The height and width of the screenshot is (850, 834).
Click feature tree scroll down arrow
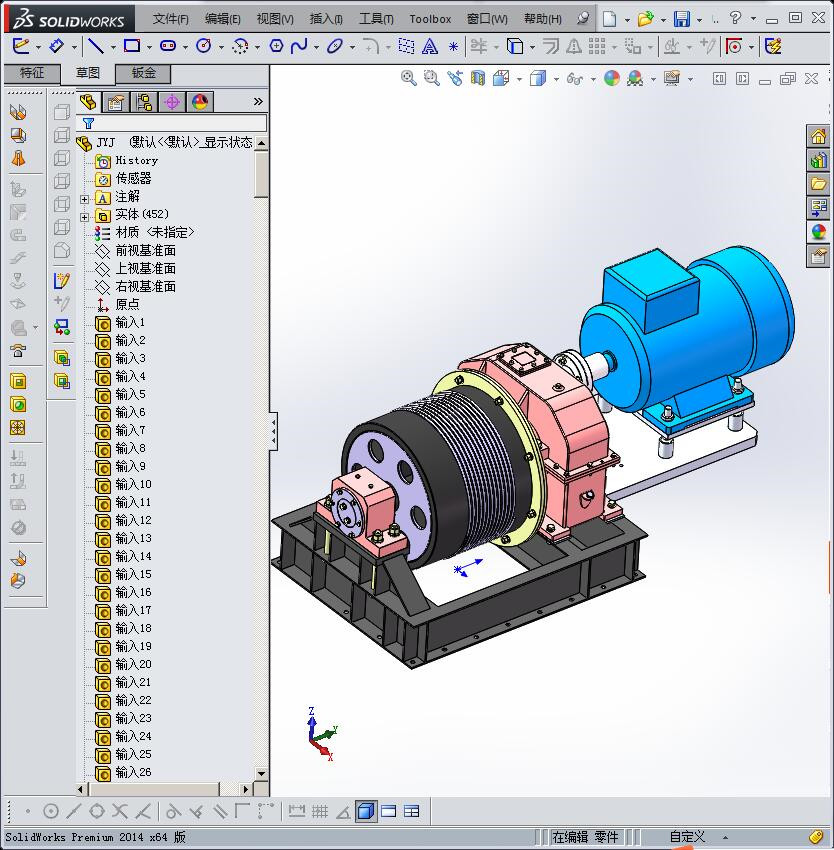click(261, 774)
